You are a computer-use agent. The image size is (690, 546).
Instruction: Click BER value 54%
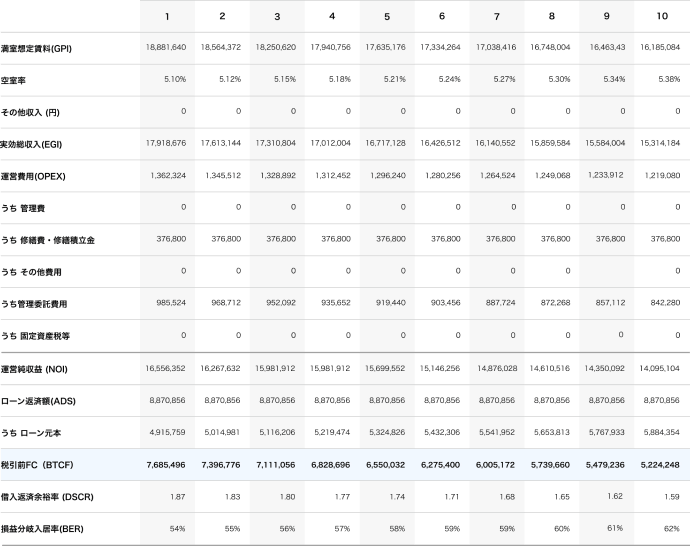(x=177, y=529)
